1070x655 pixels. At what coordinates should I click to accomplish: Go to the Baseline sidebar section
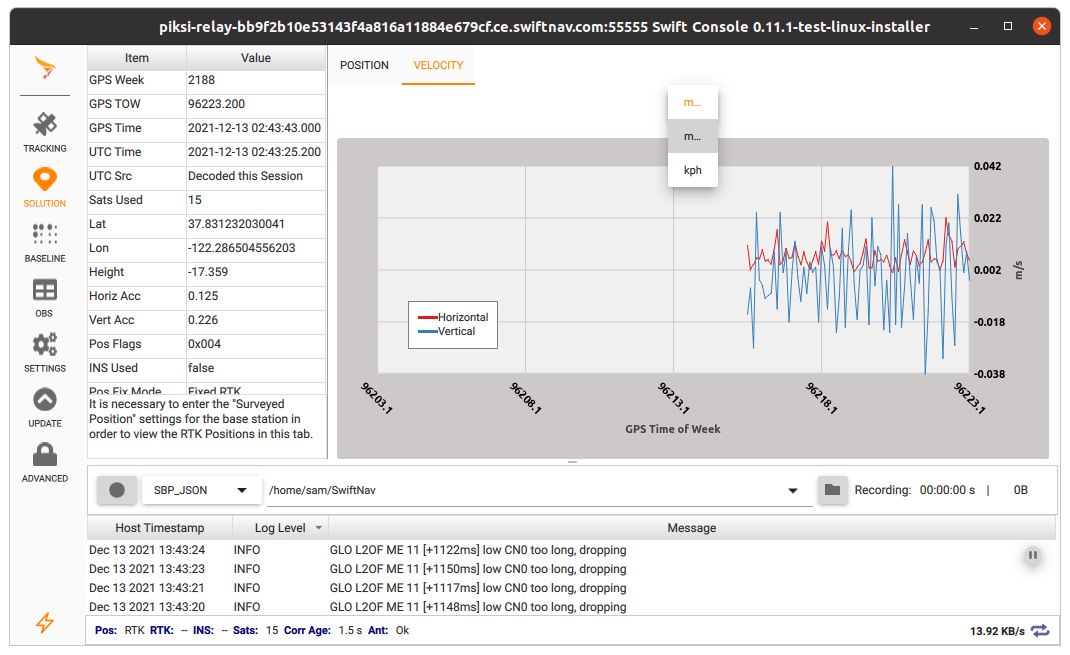45,243
